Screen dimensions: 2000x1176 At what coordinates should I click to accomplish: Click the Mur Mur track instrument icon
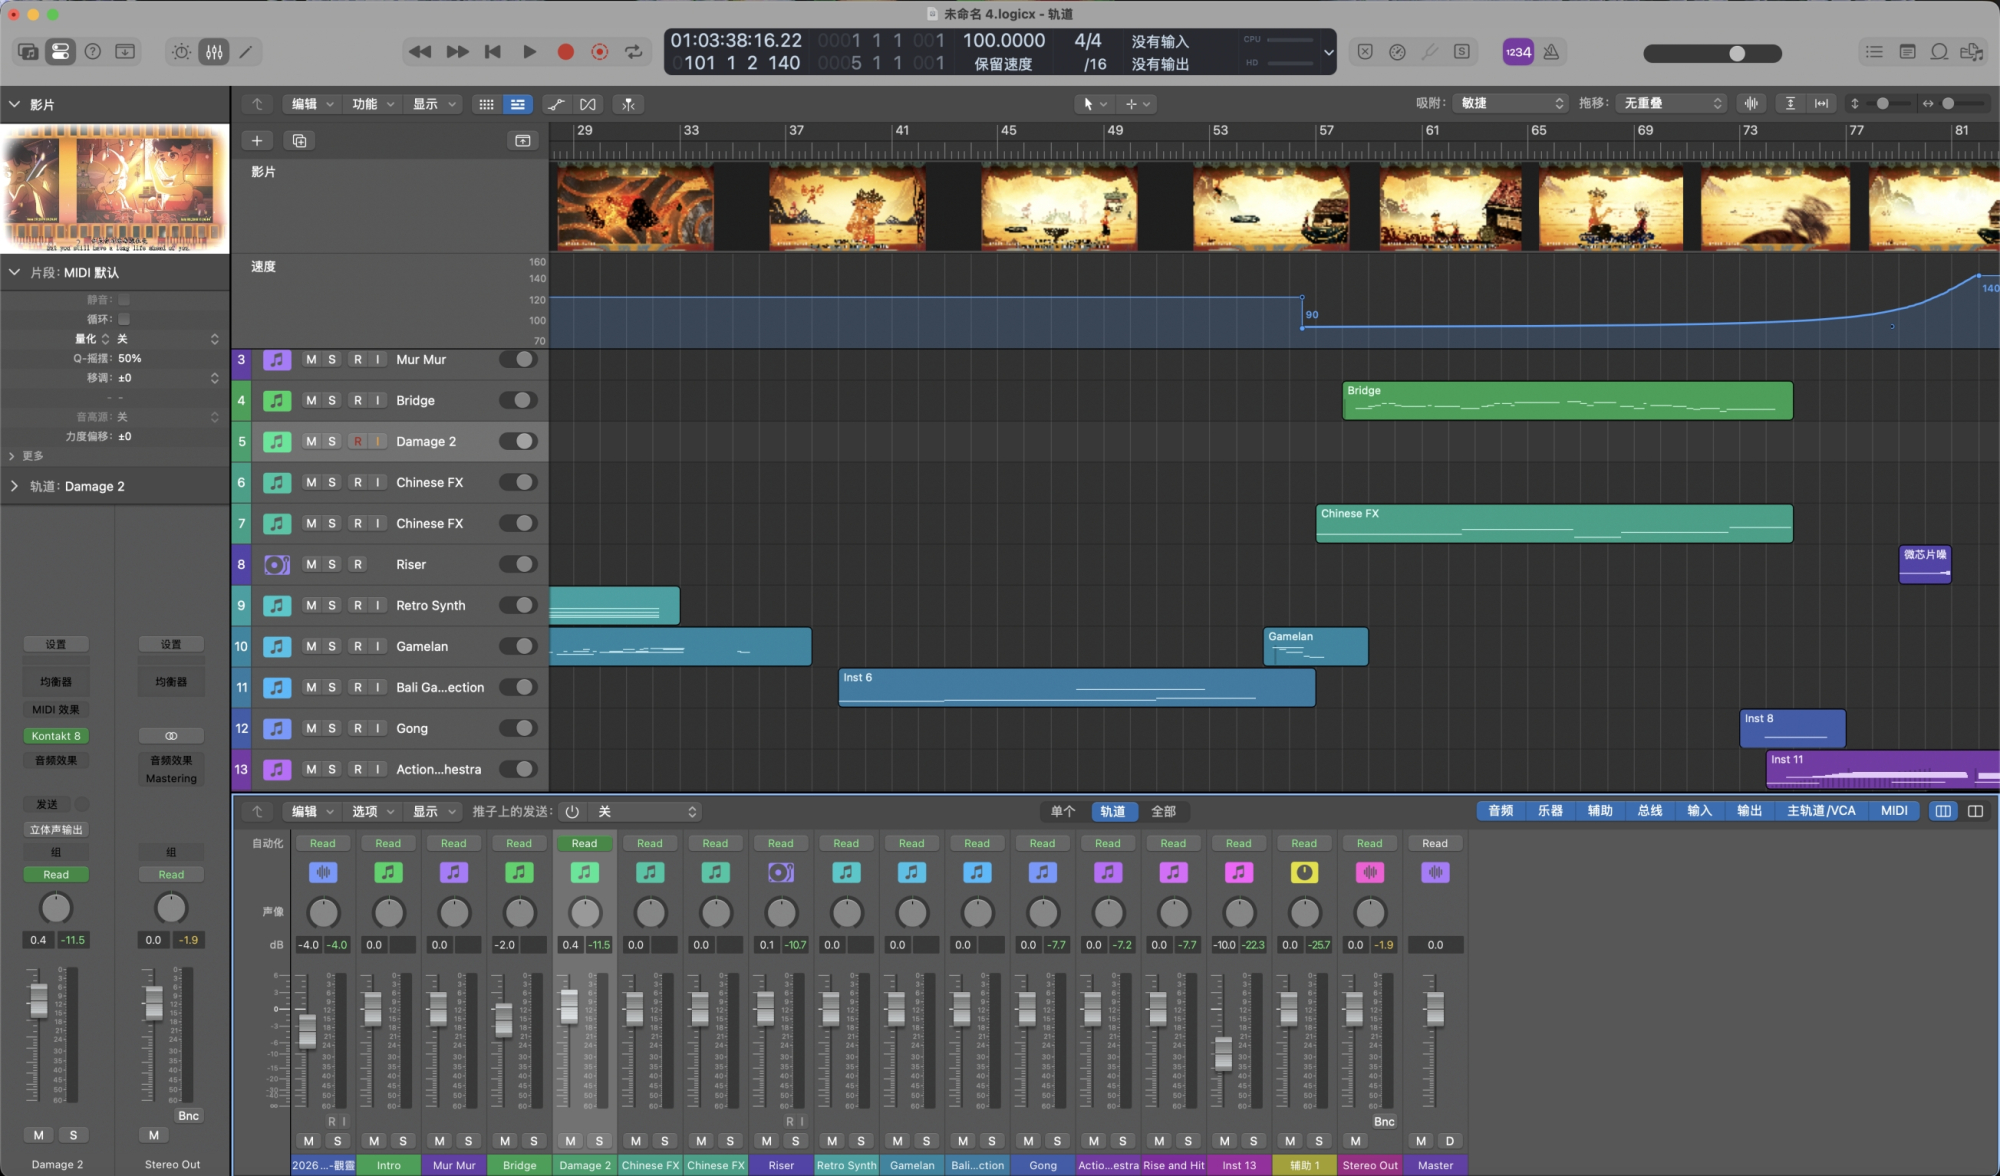[277, 360]
